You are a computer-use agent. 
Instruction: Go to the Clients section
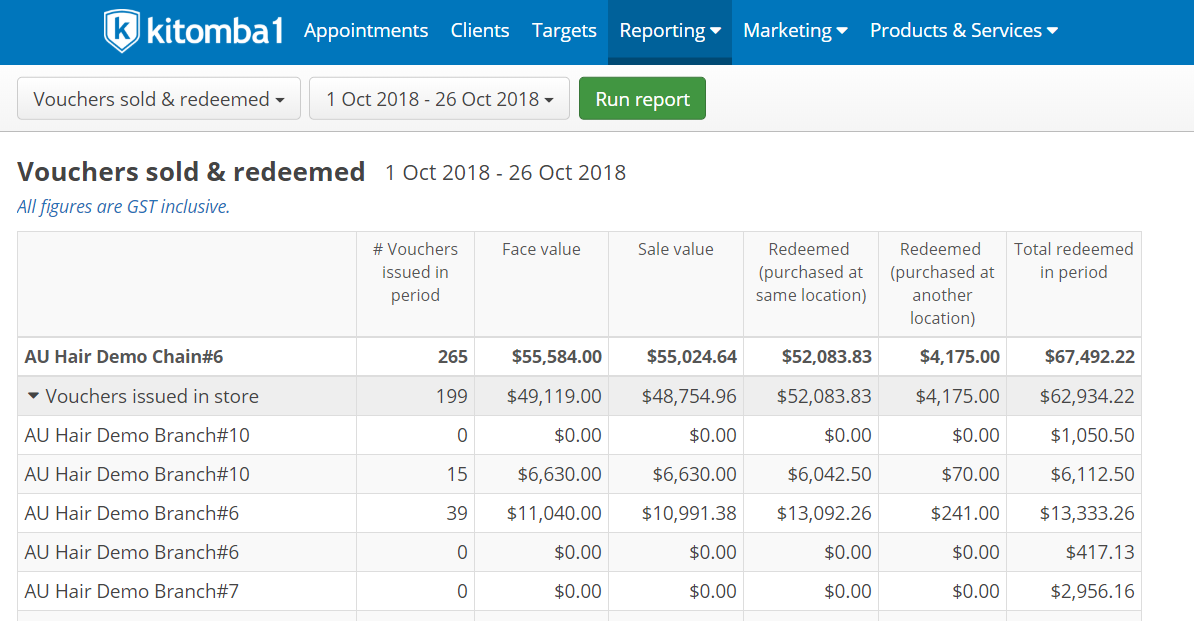(x=480, y=30)
